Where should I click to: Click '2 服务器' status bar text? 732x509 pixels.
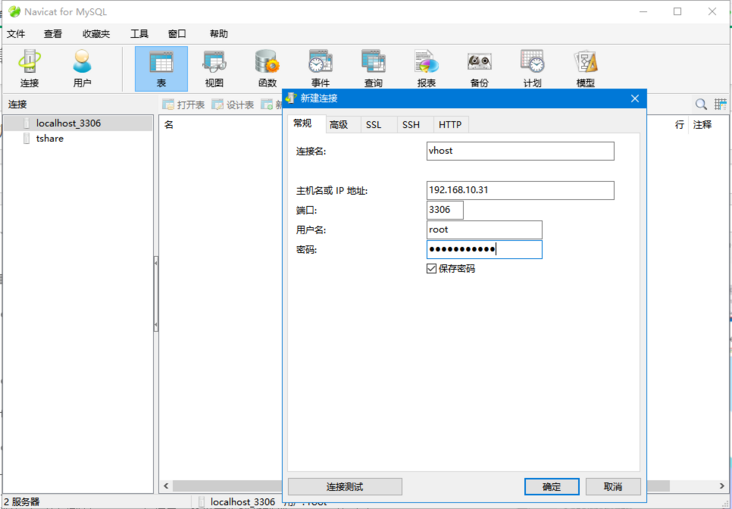pyautogui.click(x=21, y=502)
